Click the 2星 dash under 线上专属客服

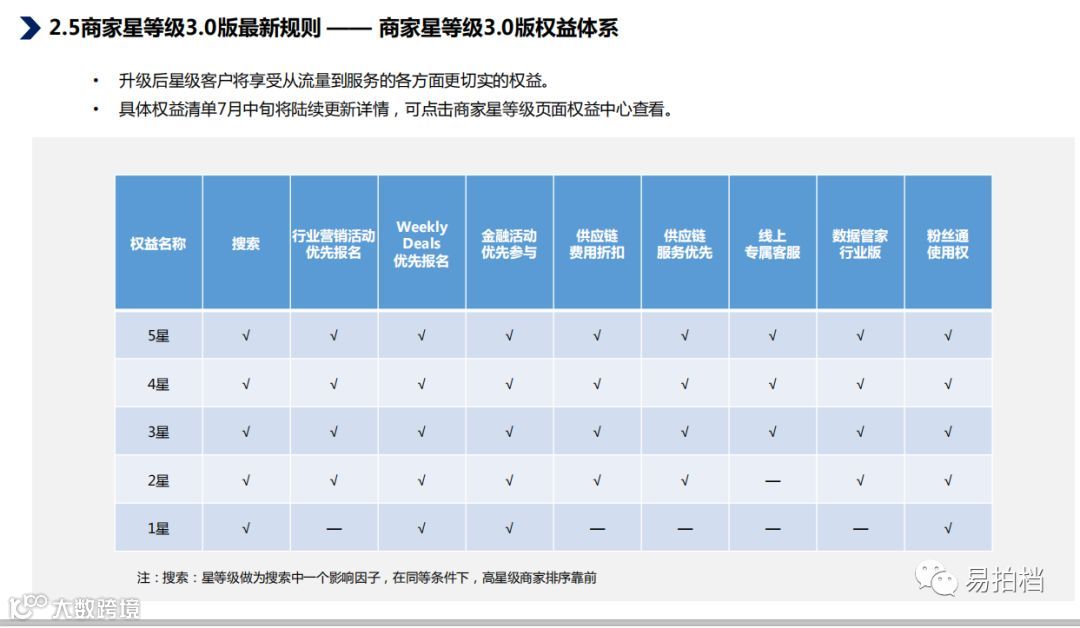(772, 481)
